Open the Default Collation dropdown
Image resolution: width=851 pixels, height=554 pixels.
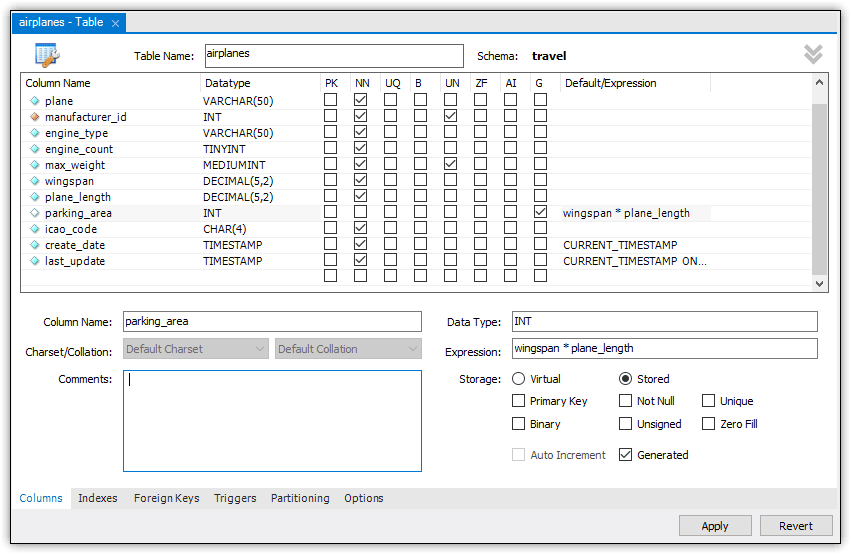[348, 349]
